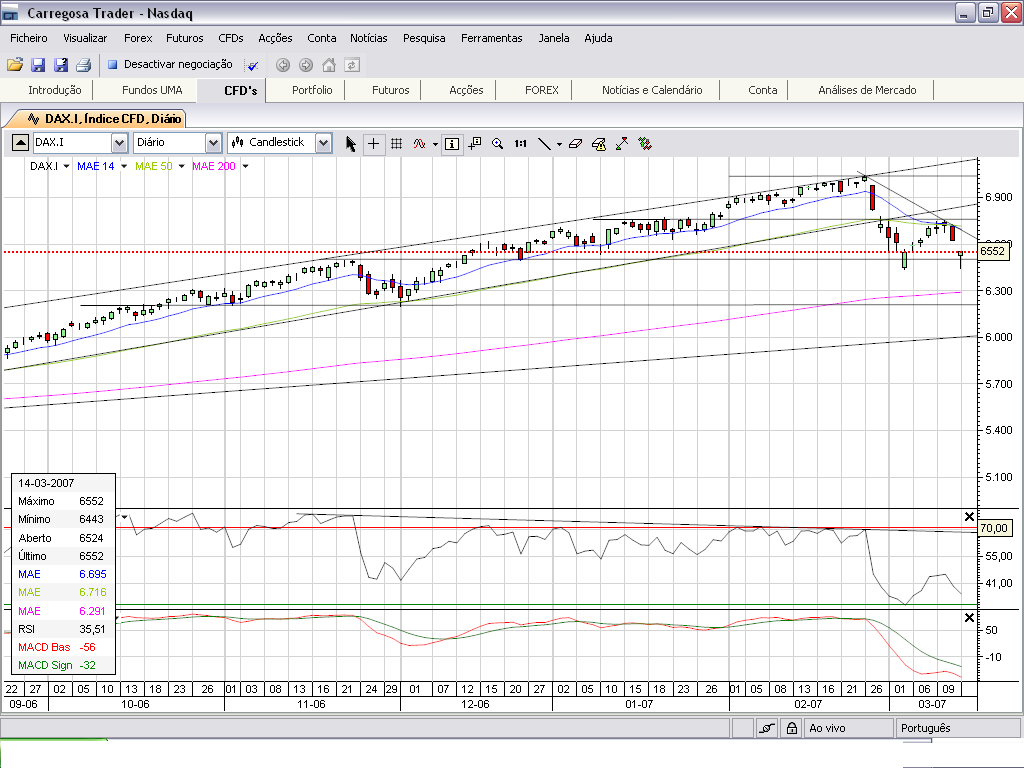1024x768 pixels.
Task: Open the Visualizar menu
Action: pyautogui.click(x=85, y=38)
